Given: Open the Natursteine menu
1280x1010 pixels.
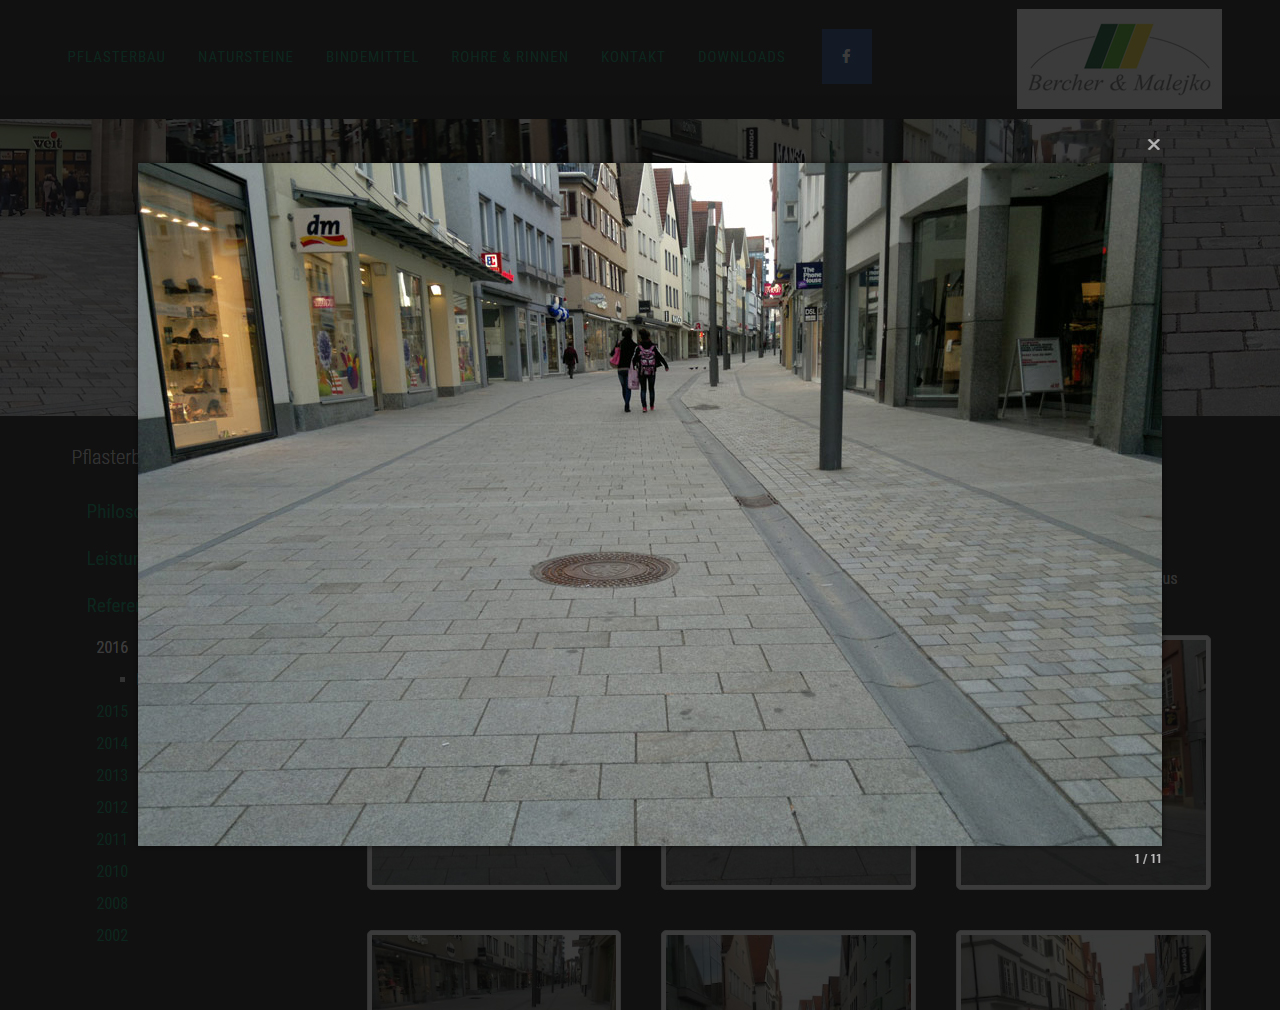Looking at the screenshot, I should tap(246, 57).
